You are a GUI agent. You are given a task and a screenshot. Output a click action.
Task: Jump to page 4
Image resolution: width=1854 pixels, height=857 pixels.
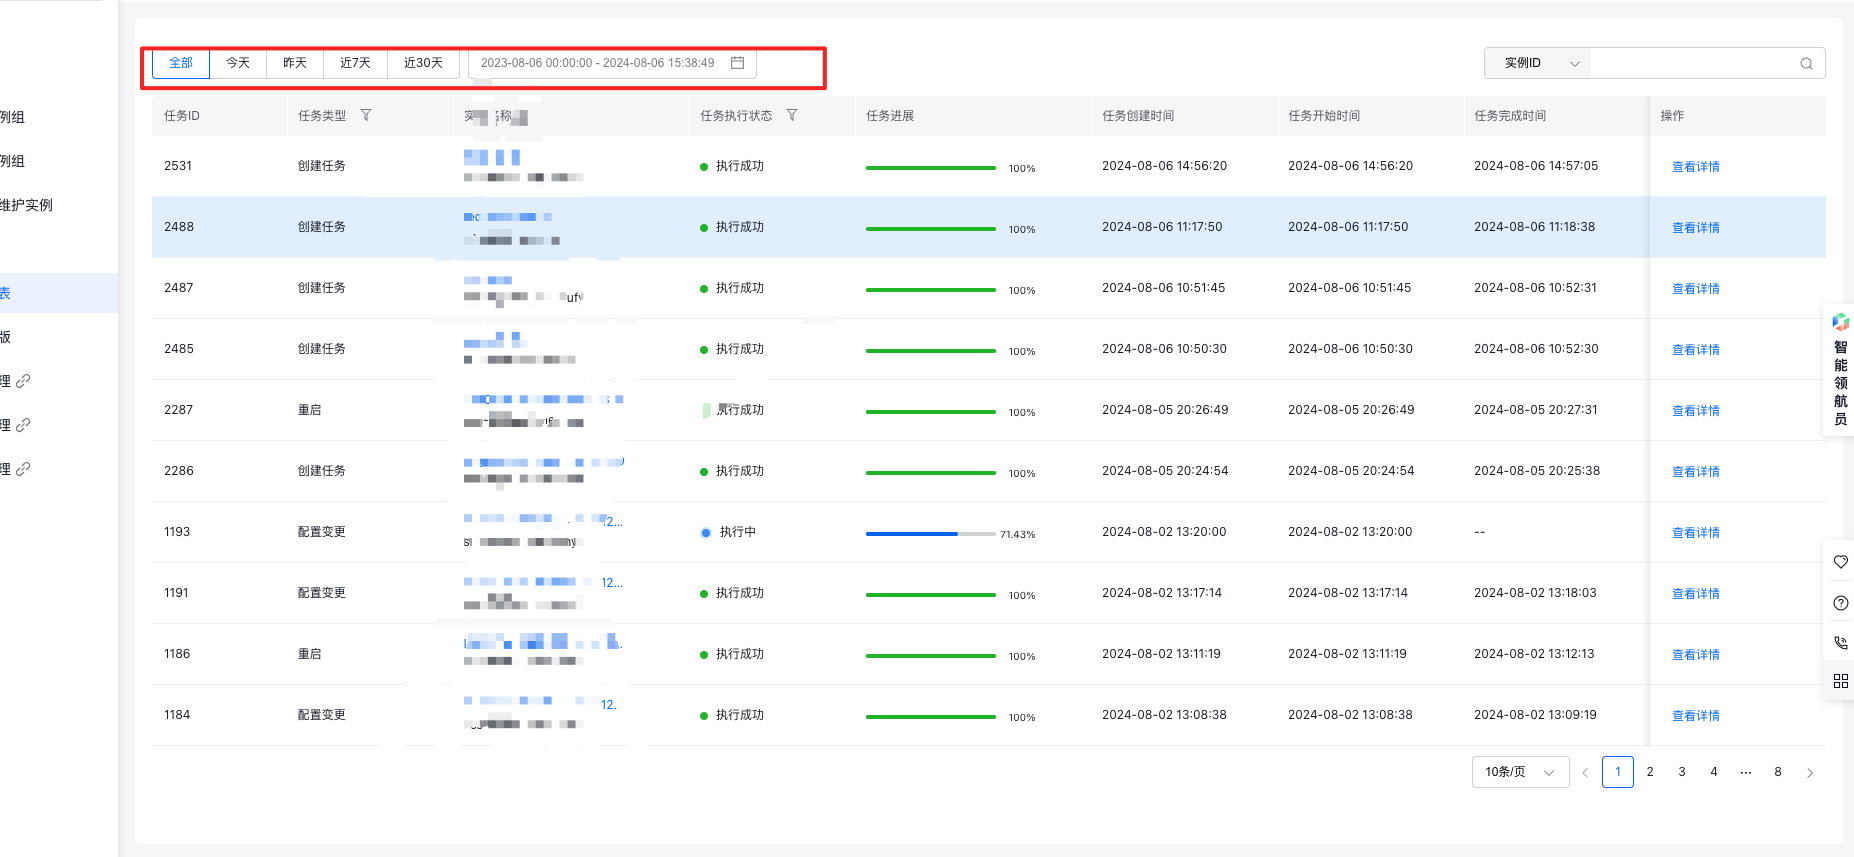[1714, 772]
